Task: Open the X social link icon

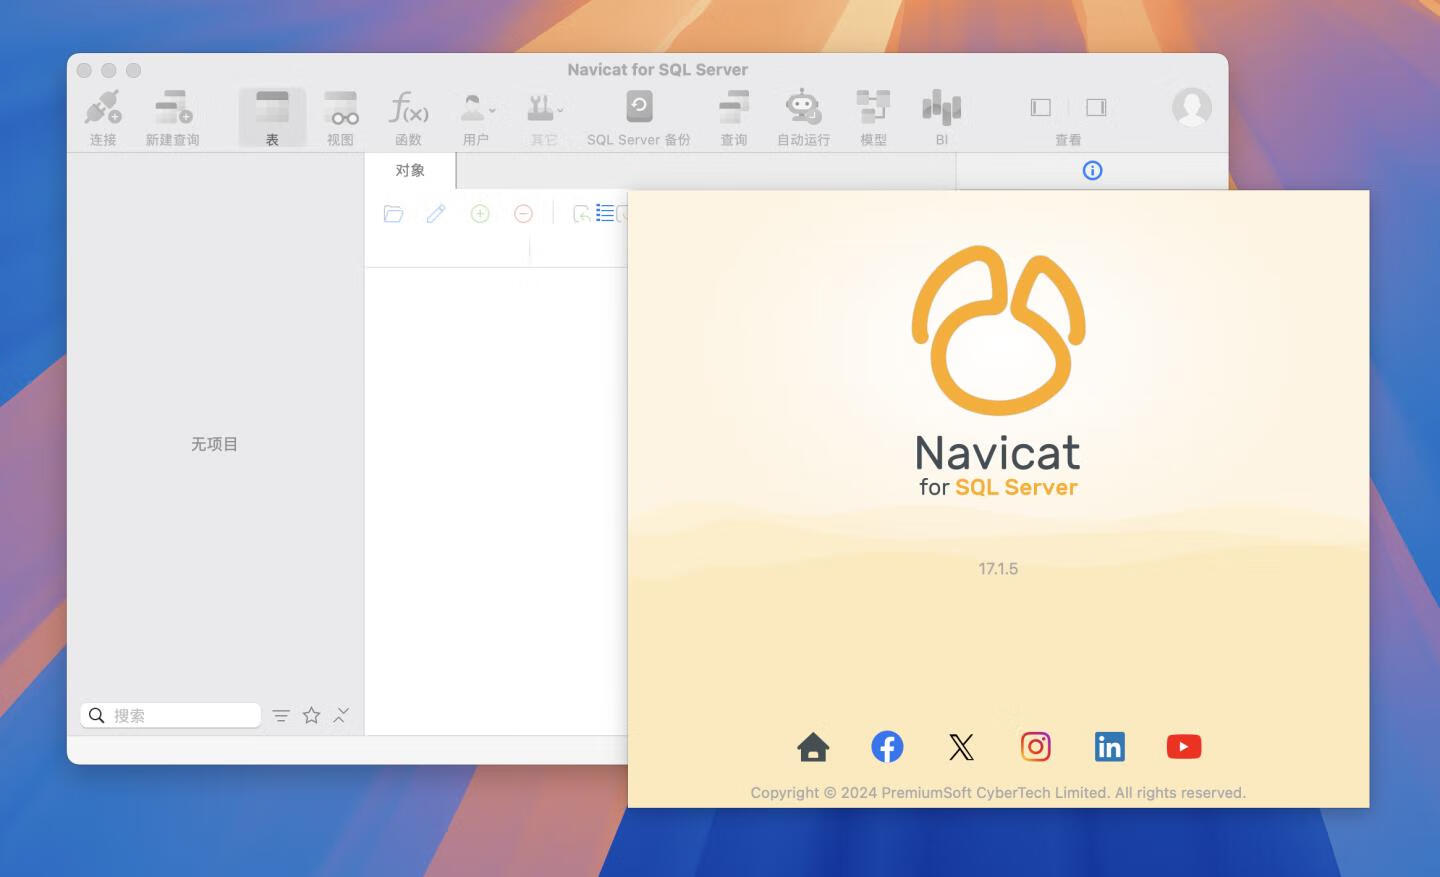Action: click(961, 747)
